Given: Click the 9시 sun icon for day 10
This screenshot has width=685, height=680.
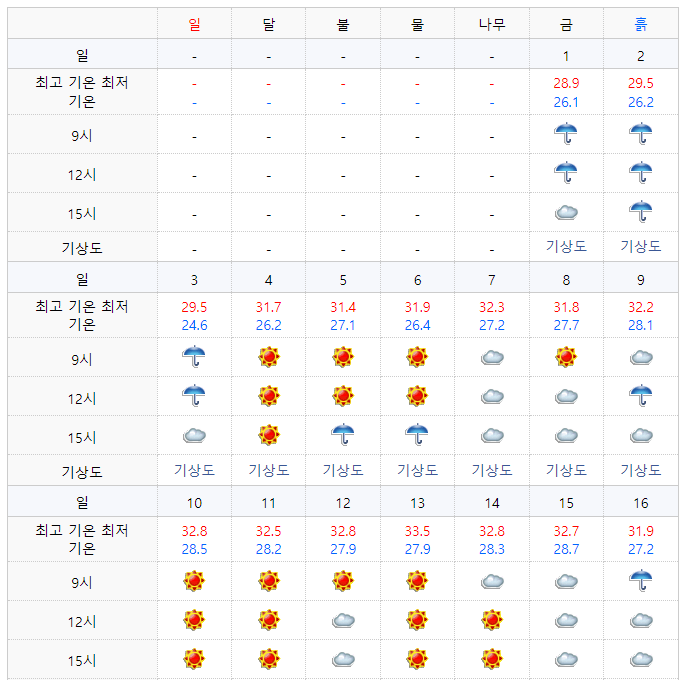Looking at the screenshot, I should click(x=194, y=581).
